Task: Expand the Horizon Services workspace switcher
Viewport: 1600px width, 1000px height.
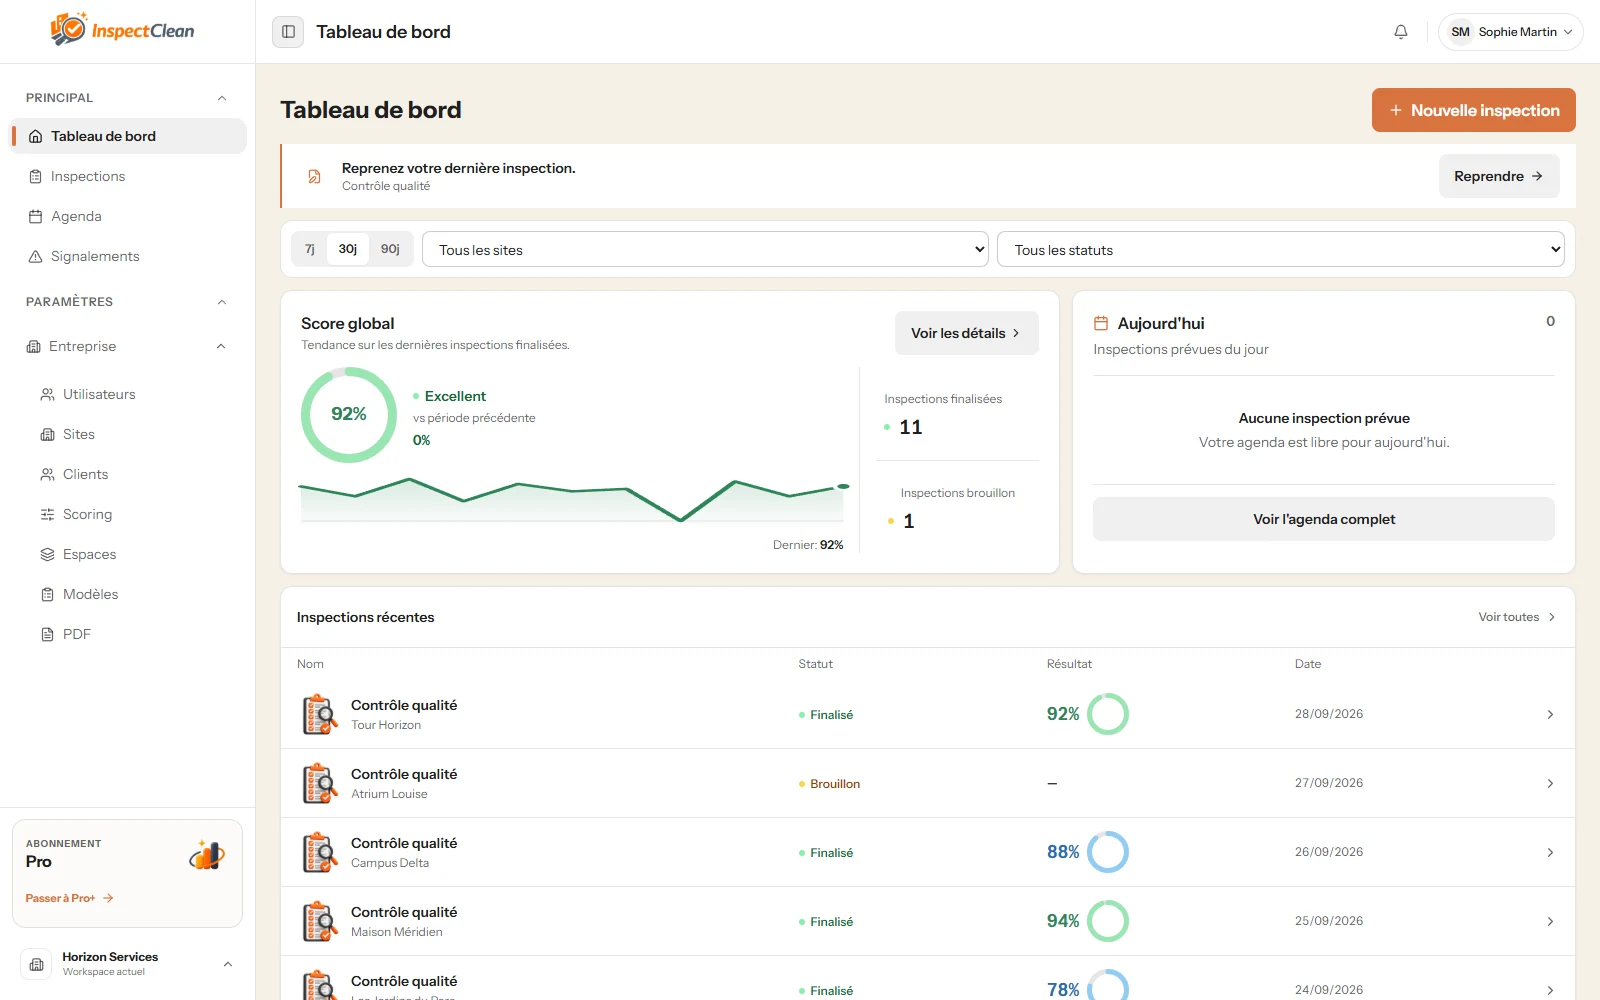Action: point(228,964)
